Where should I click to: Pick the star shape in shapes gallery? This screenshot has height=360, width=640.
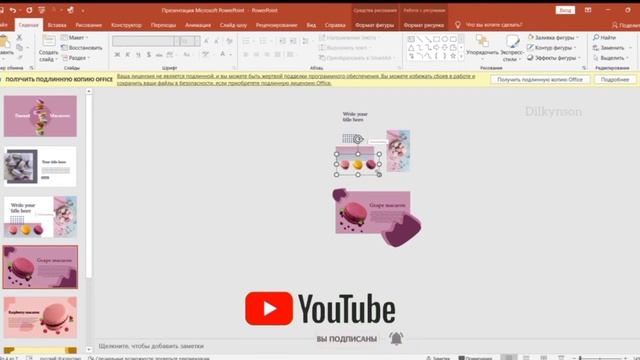(x=453, y=56)
